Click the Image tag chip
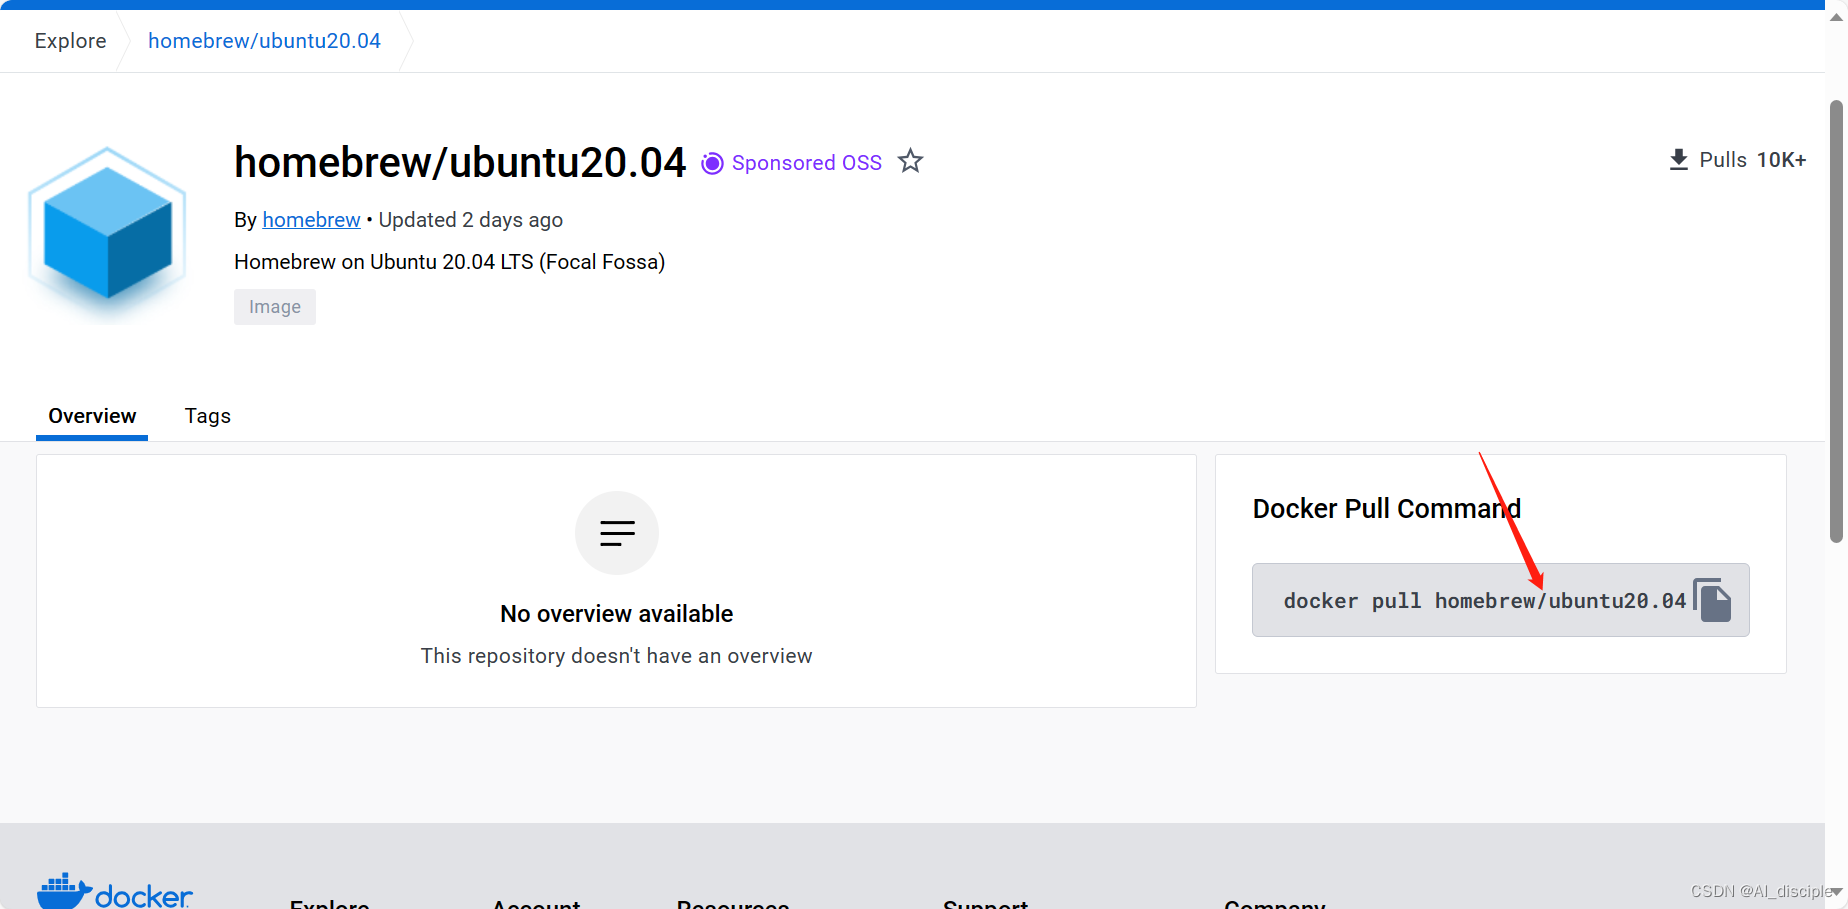This screenshot has width=1848, height=909. click(x=275, y=307)
